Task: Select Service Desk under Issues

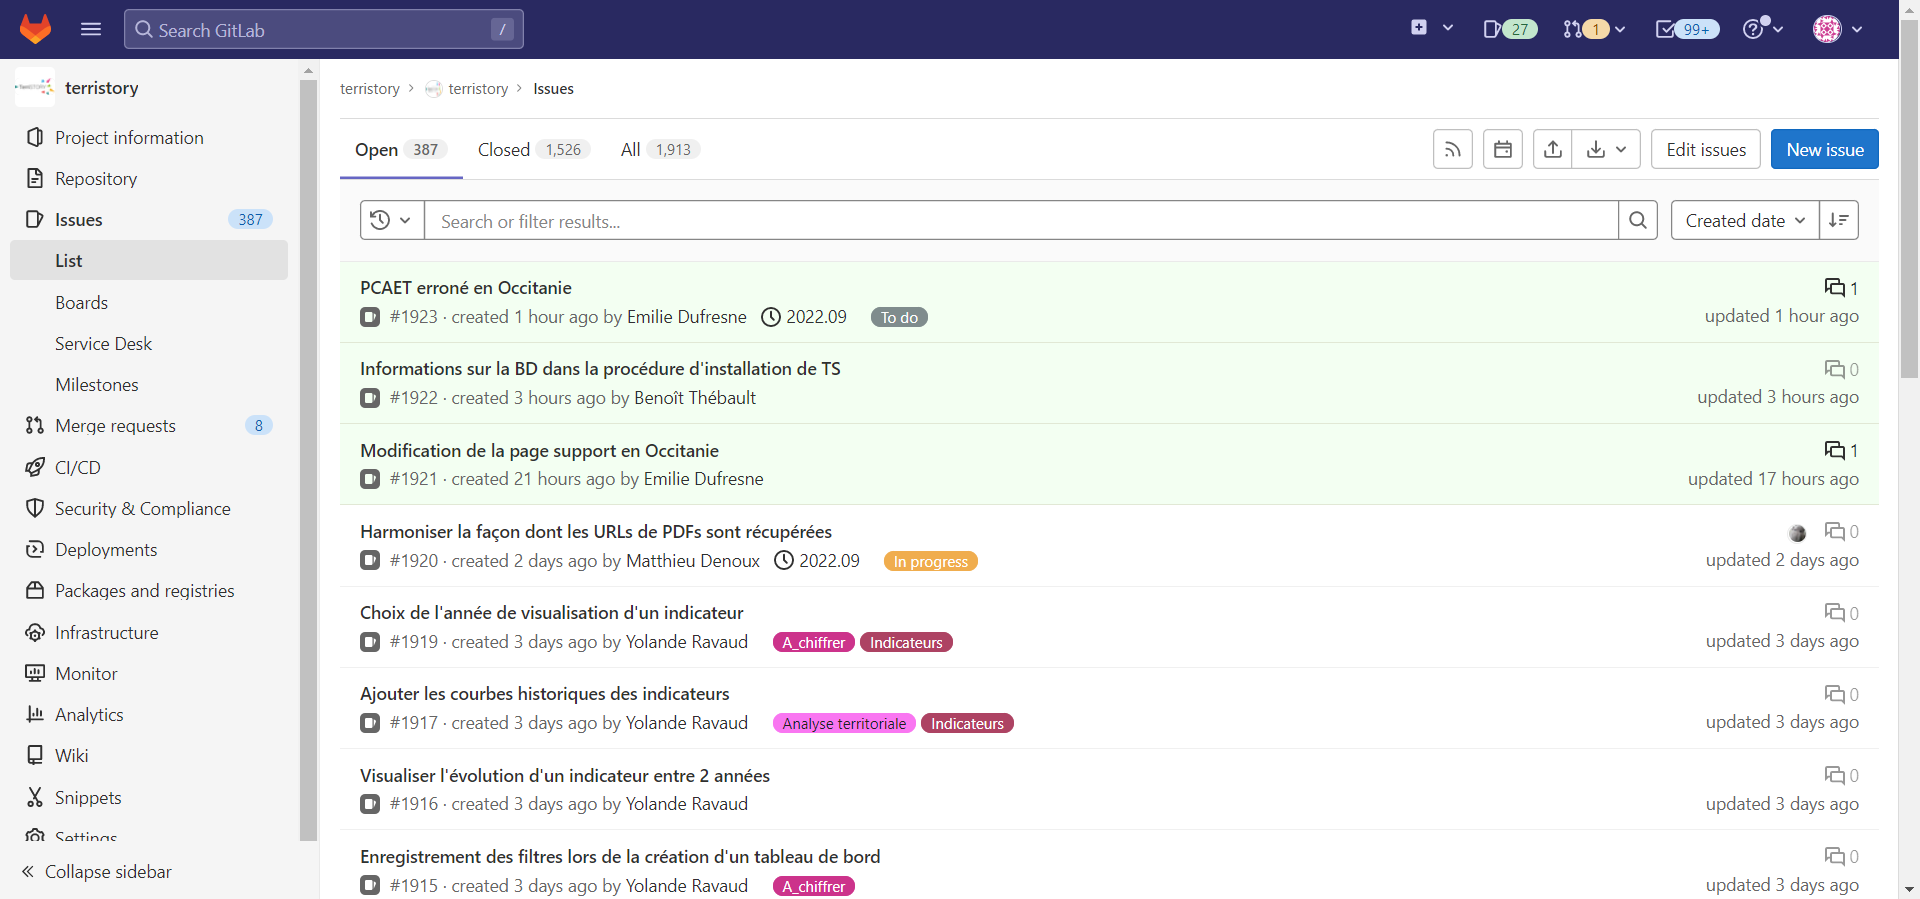Action: point(149,344)
